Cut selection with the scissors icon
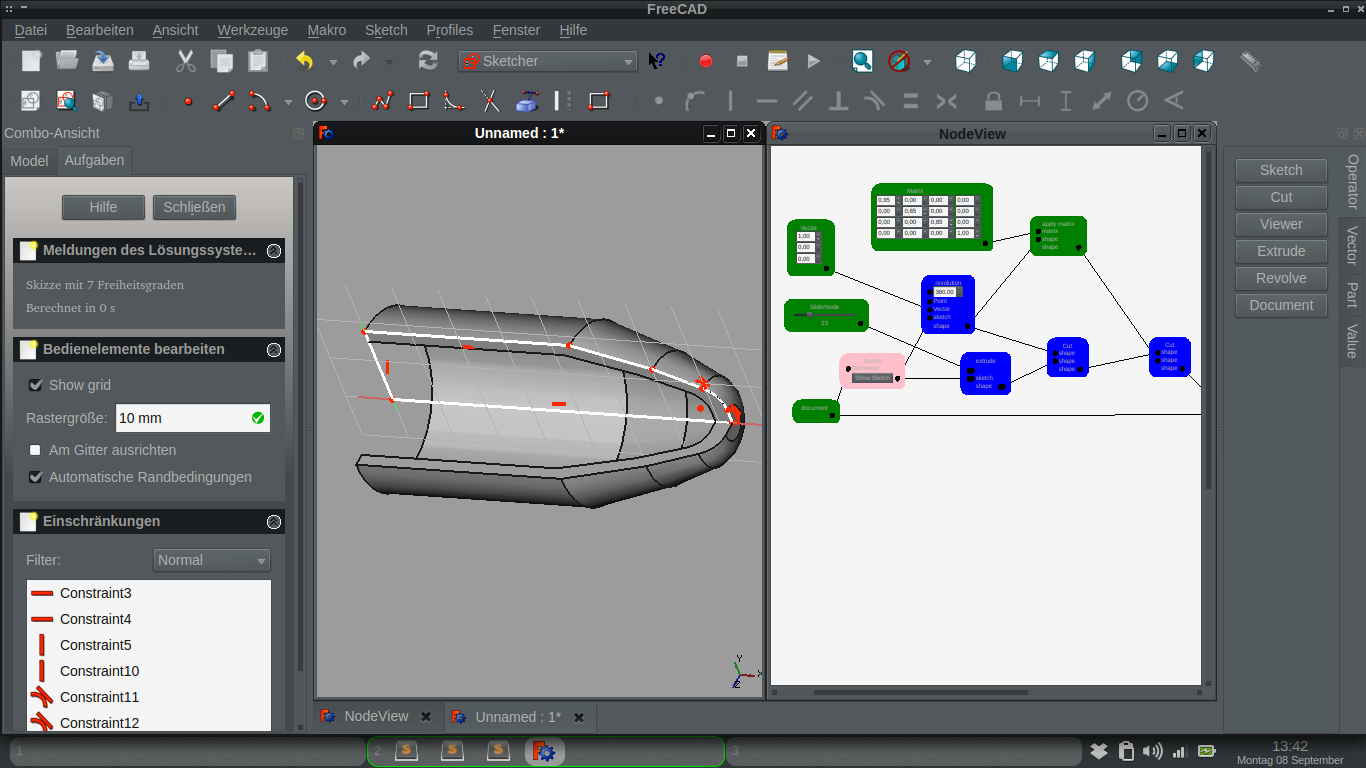Viewport: 1366px width, 768px height. click(x=185, y=61)
